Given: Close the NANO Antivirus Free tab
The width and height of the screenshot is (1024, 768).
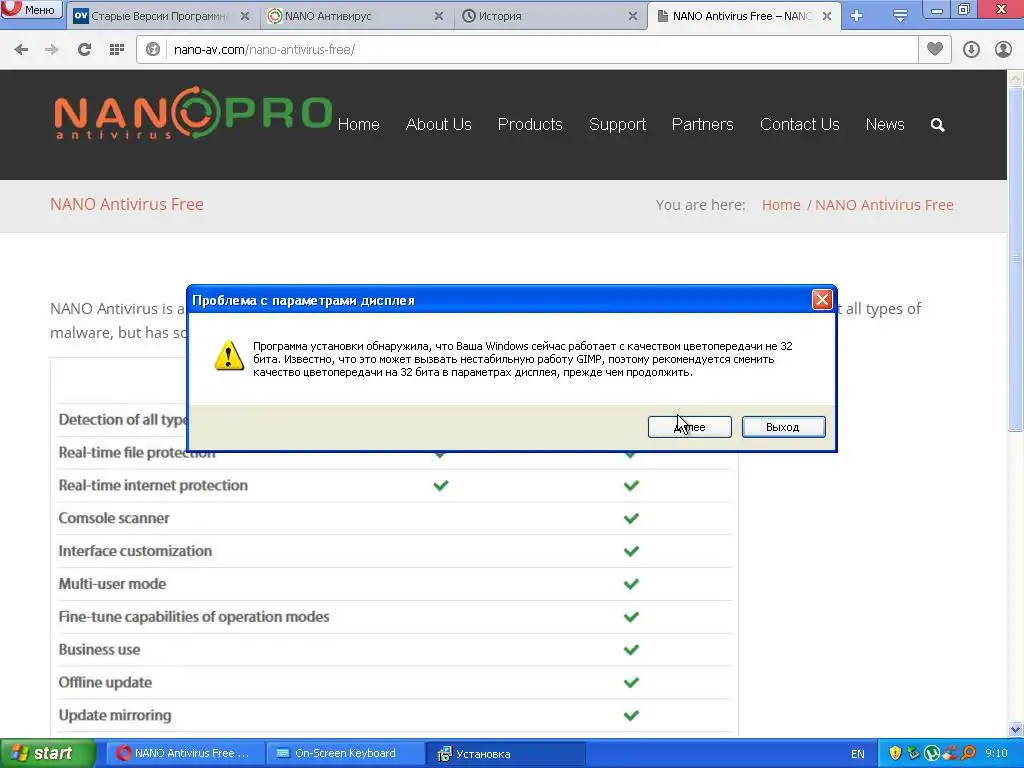Looking at the screenshot, I should point(827,16).
